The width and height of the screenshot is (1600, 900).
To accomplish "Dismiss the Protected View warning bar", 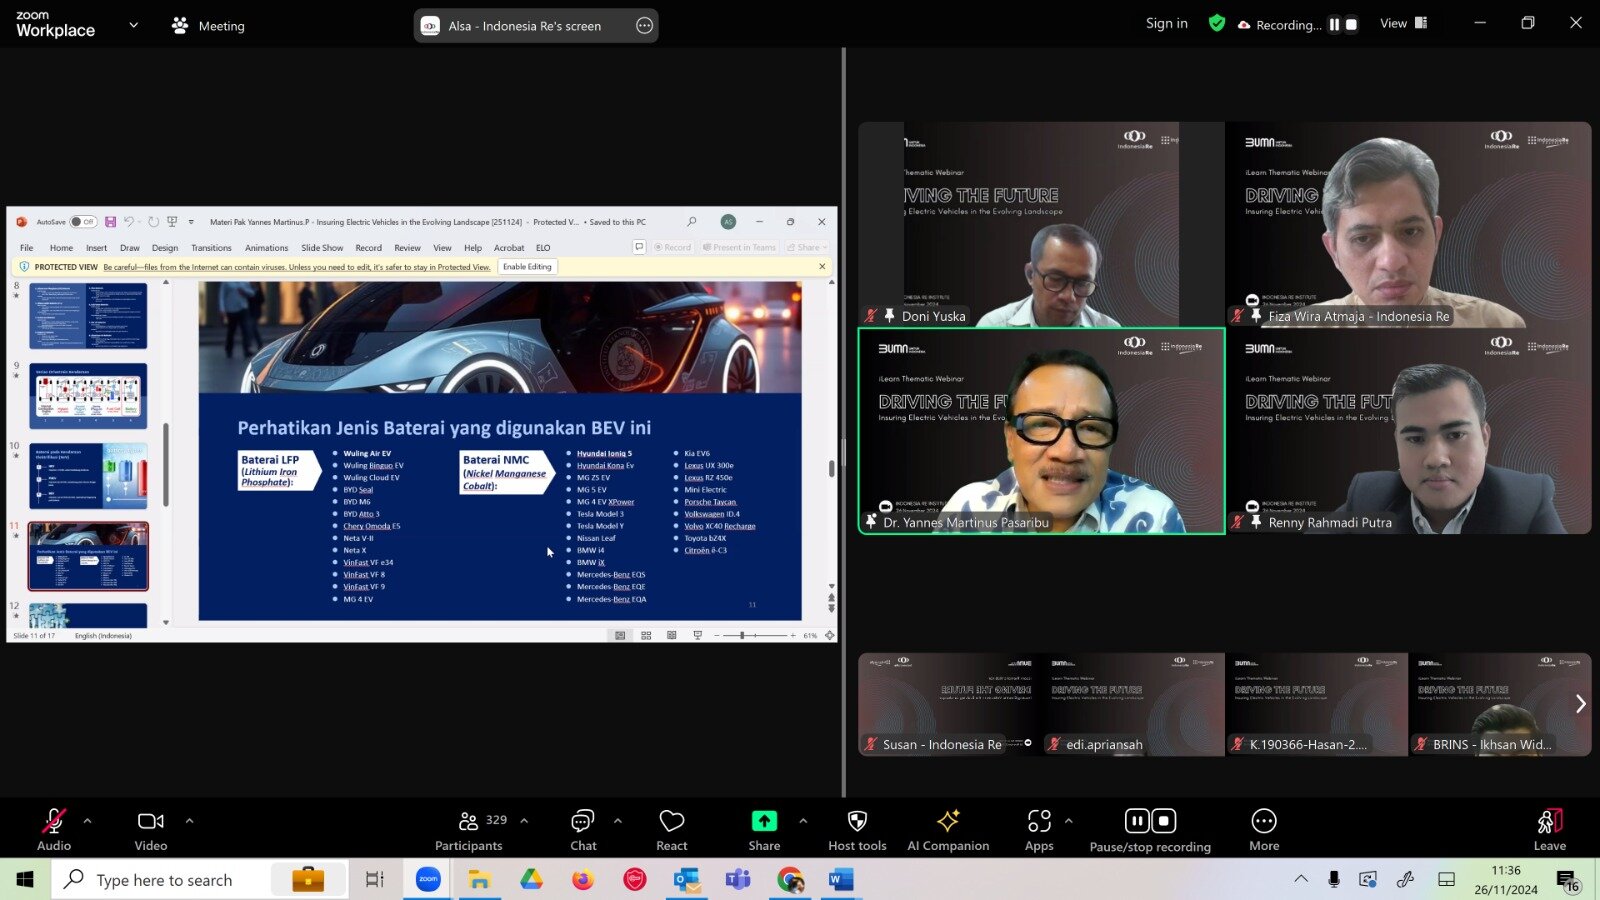I will [x=822, y=267].
